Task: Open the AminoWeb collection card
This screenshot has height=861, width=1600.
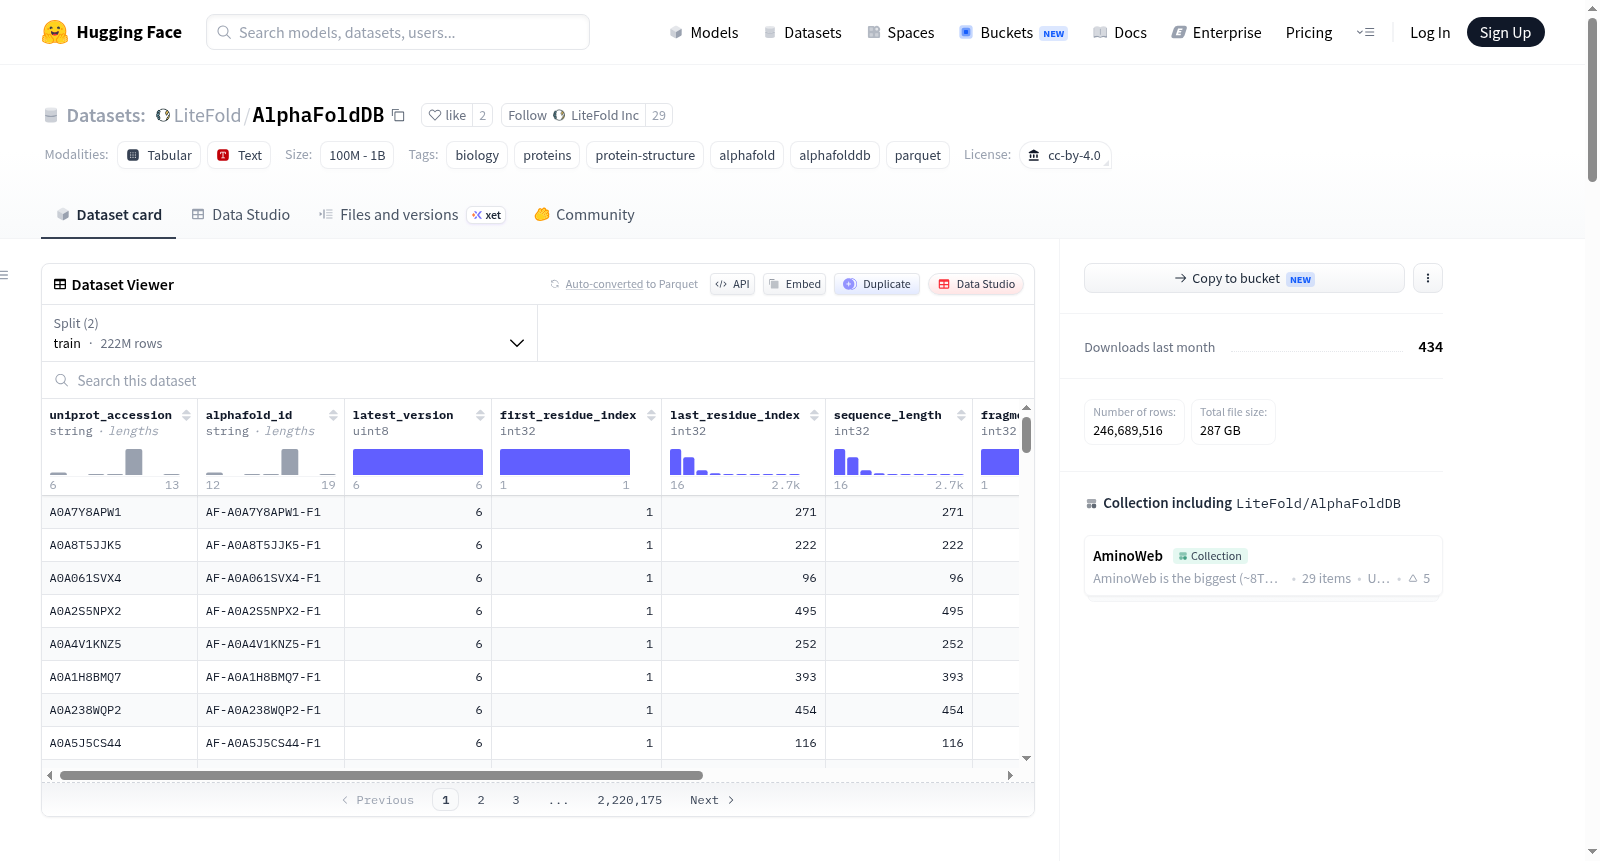Action: point(1263,566)
